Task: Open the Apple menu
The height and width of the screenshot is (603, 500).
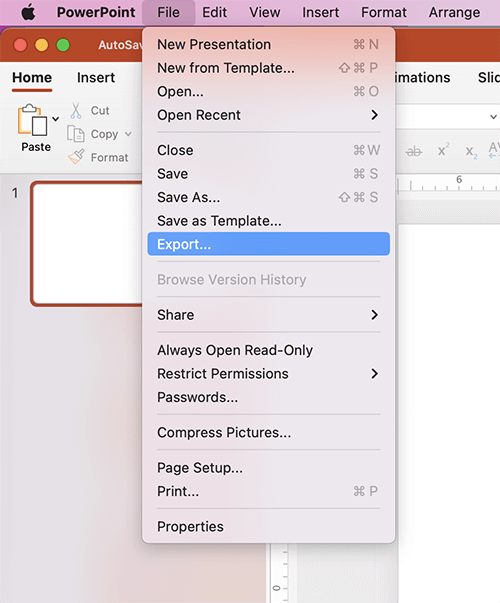Action: click(28, 12)
